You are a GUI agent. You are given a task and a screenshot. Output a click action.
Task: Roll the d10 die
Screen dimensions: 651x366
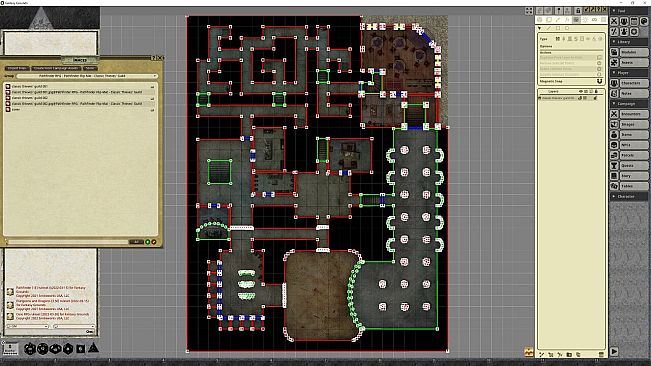tap(56, 349)
